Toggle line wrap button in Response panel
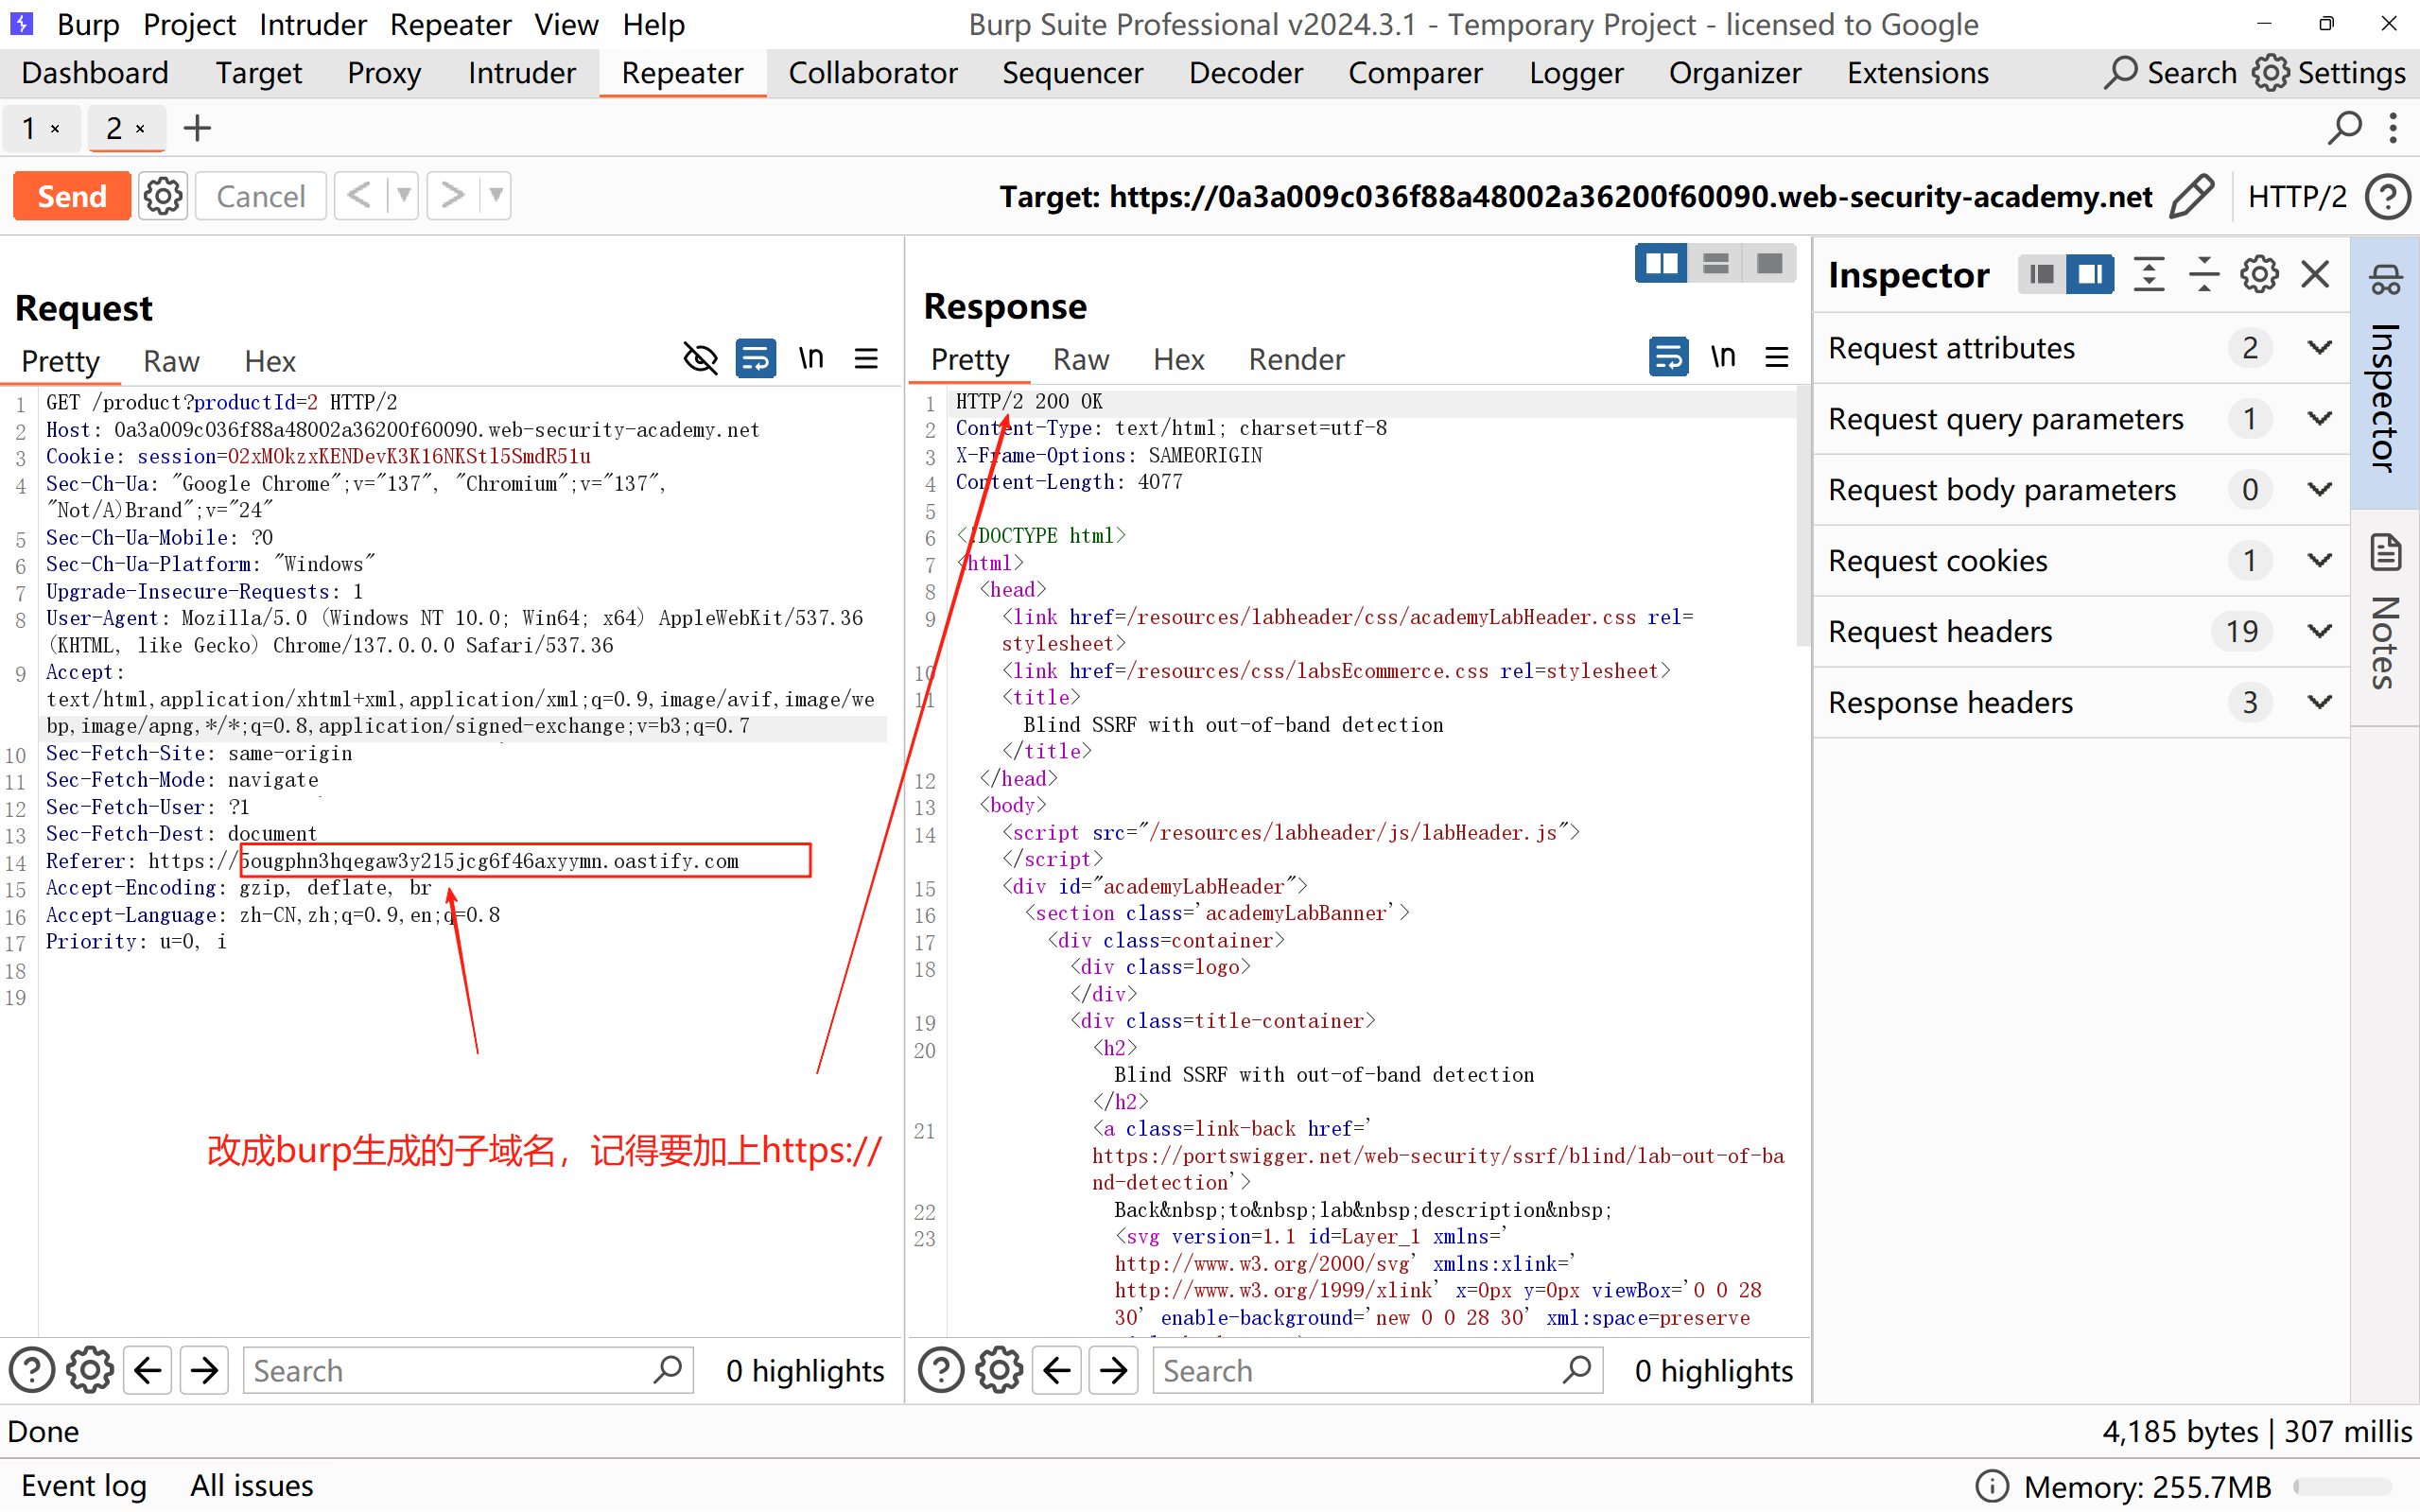2420x1512 pixels. pos(1667,357)
